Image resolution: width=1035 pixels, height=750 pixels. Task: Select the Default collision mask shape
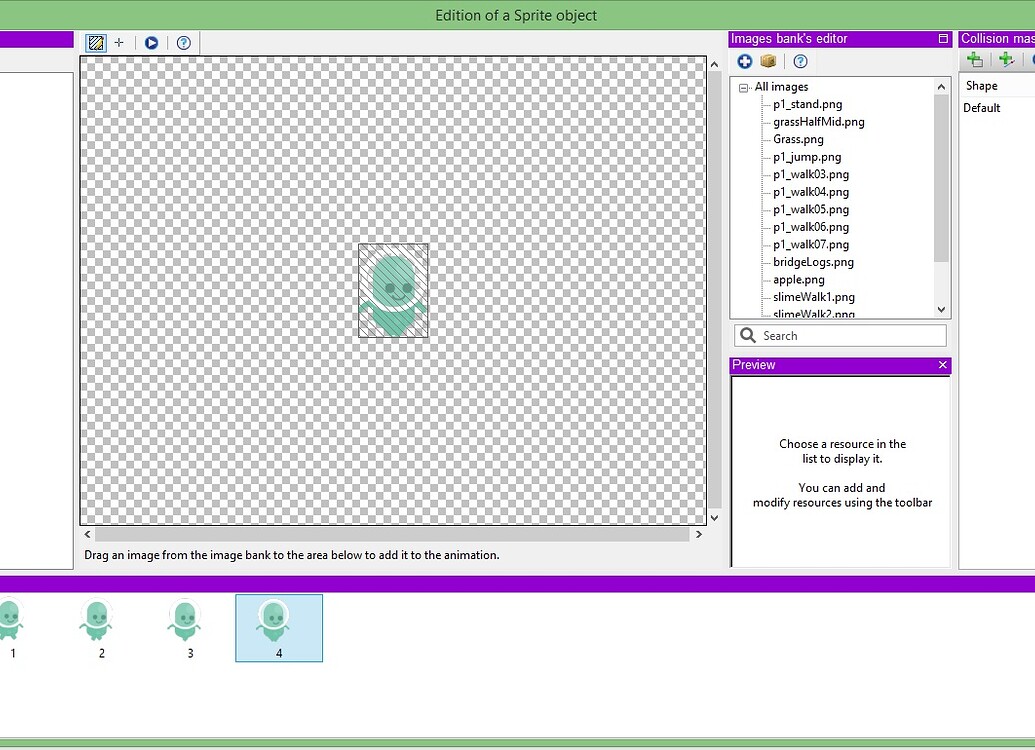(x=982, y=107)
